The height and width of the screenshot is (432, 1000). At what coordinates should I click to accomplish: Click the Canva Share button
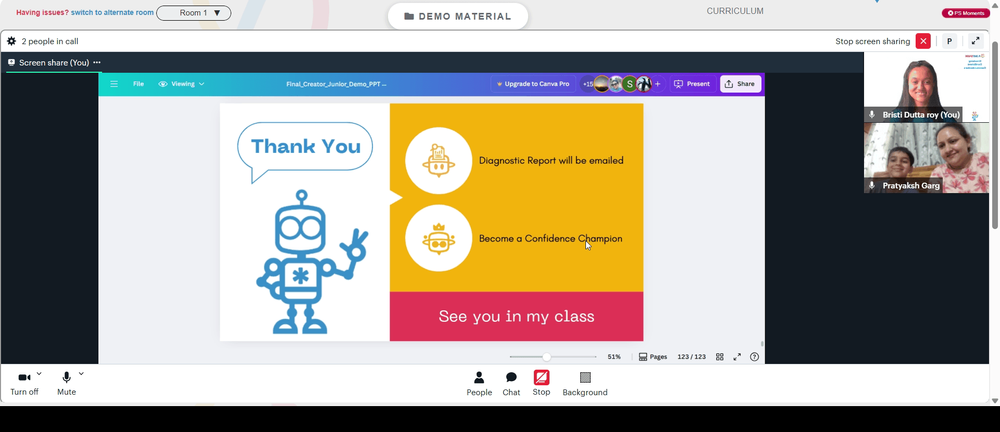740,84
